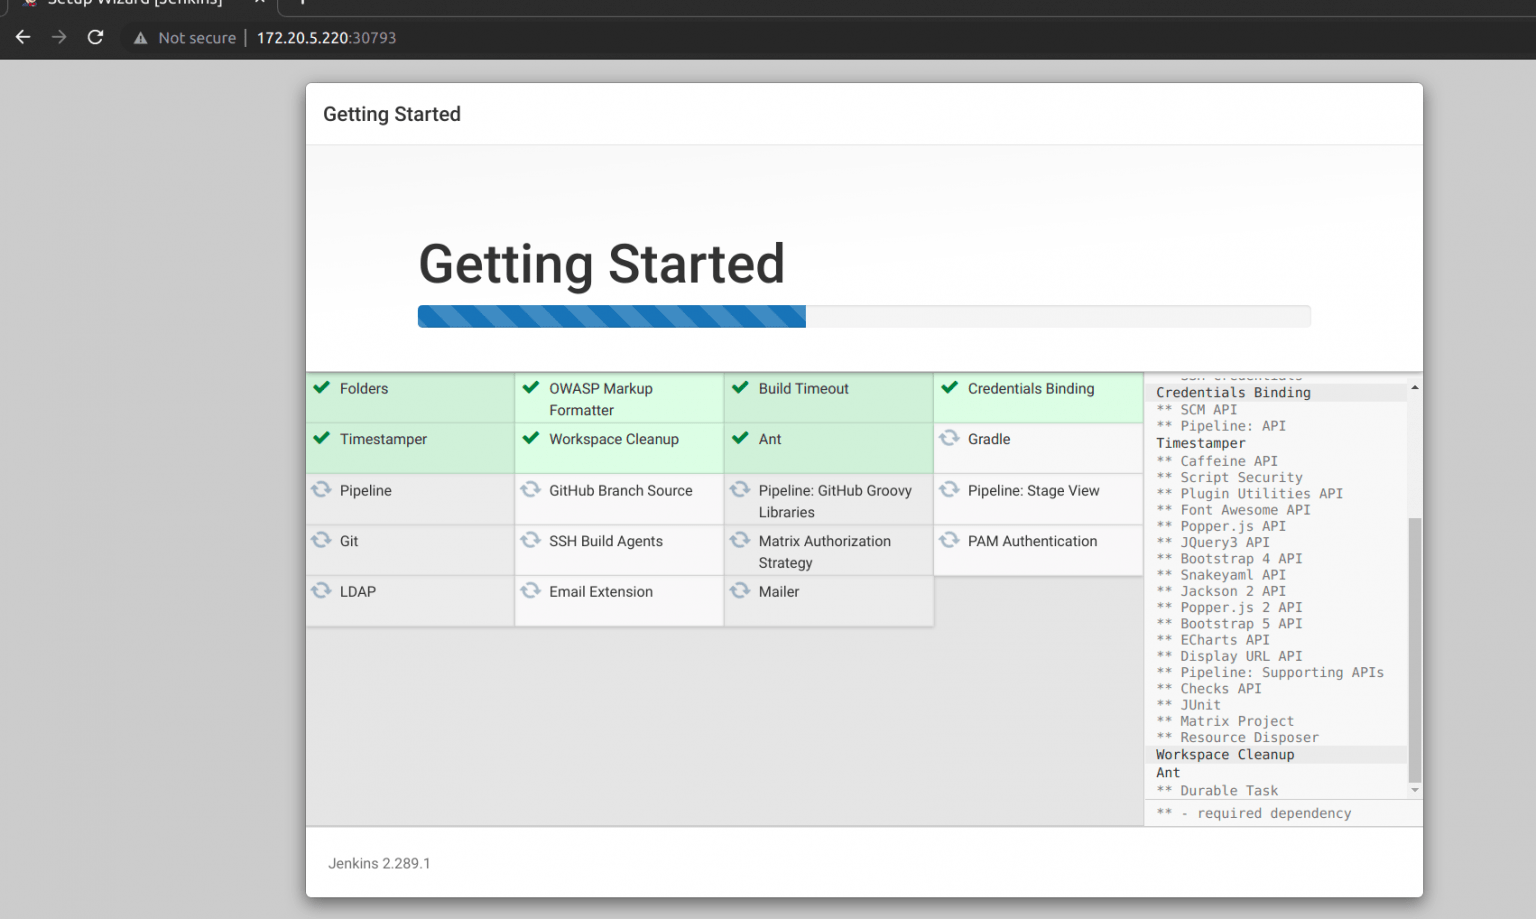Image resolution: width=1536 pixels, height=919 pixels.
Task: Click the checkmark beside Credentials Binding
Action: (950, 388)
